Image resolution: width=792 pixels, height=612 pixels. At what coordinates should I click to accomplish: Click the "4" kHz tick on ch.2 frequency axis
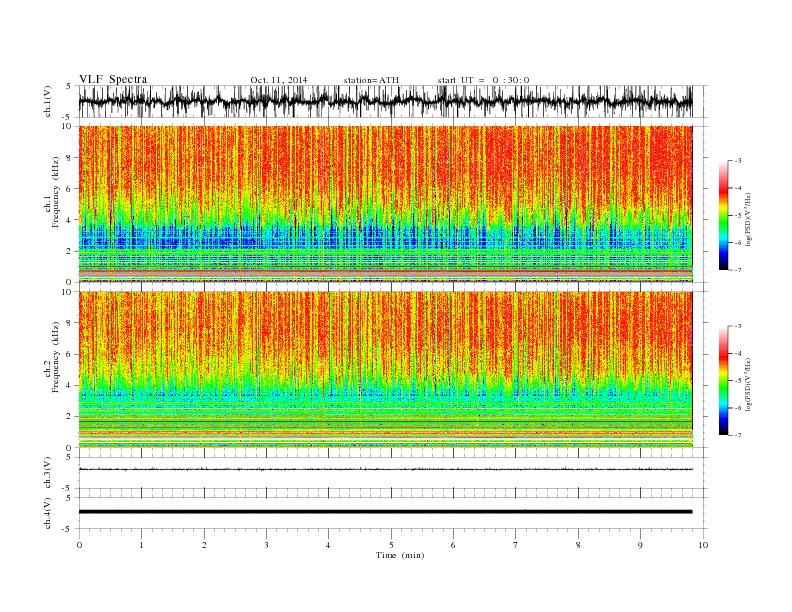pos(70,386)
